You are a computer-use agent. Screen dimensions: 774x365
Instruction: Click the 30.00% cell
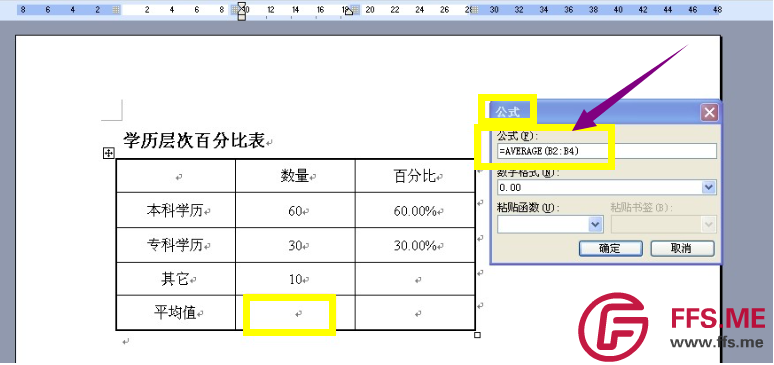click(415, 245)
